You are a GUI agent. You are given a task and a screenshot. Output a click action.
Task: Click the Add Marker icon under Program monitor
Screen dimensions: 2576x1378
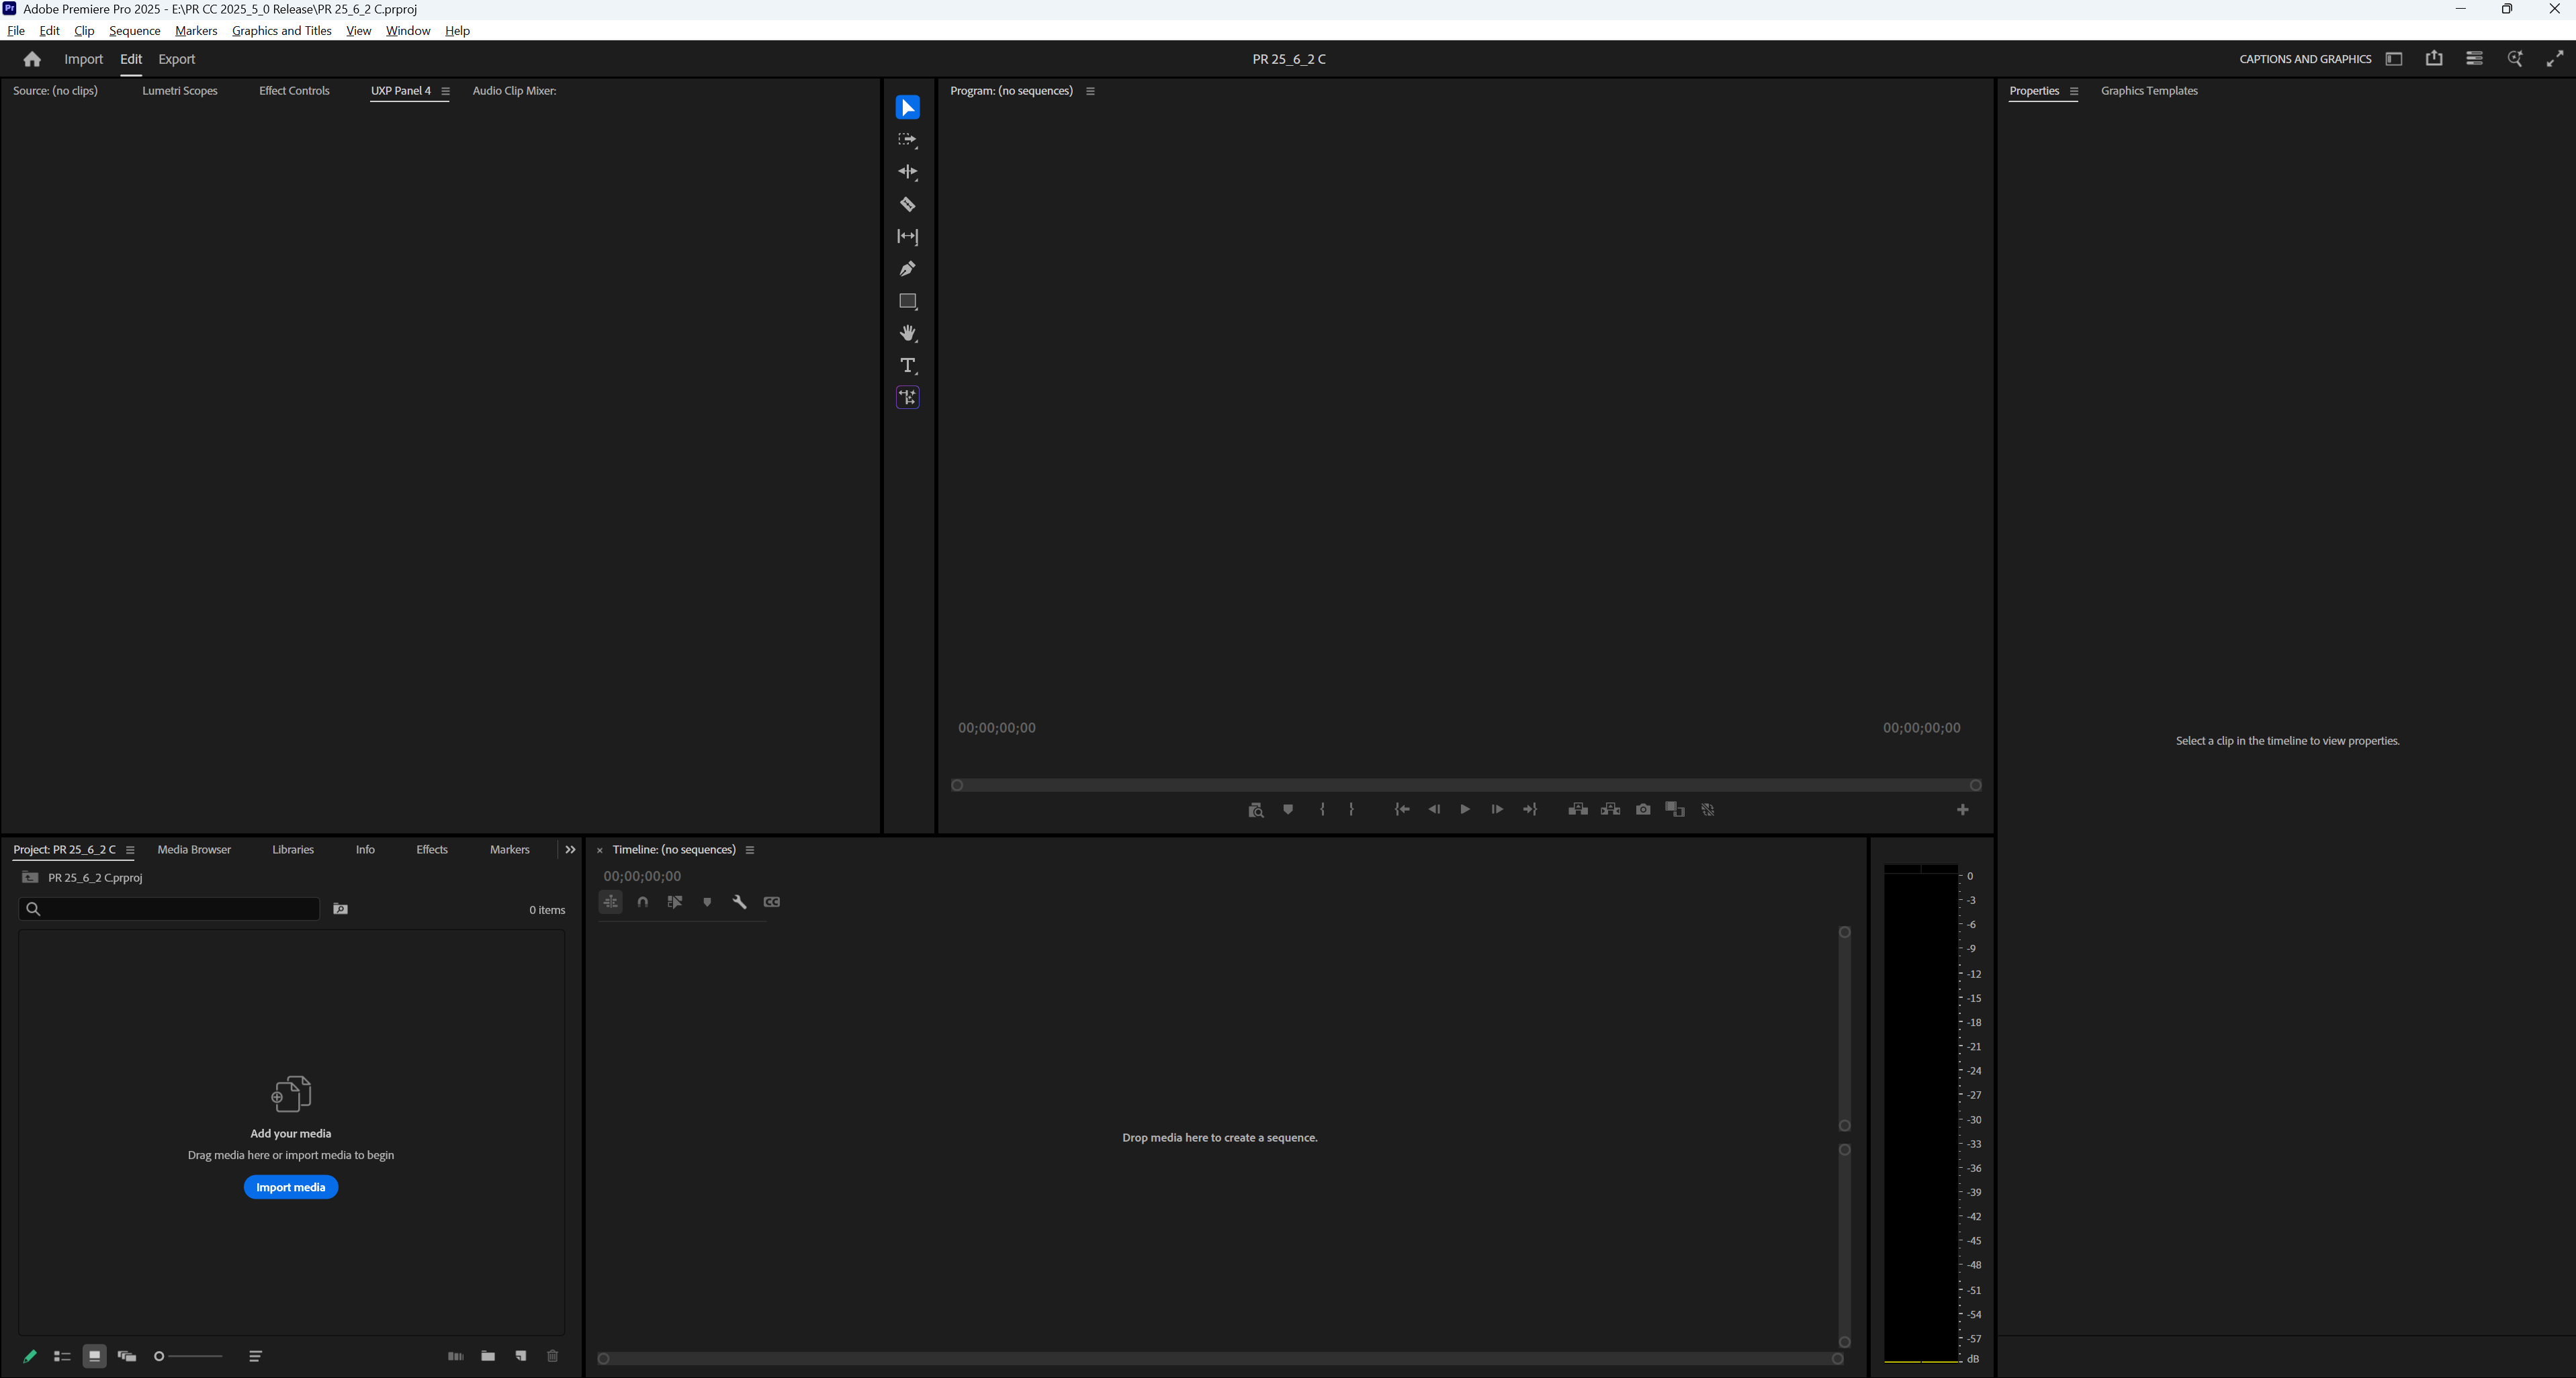(1288, 809)
